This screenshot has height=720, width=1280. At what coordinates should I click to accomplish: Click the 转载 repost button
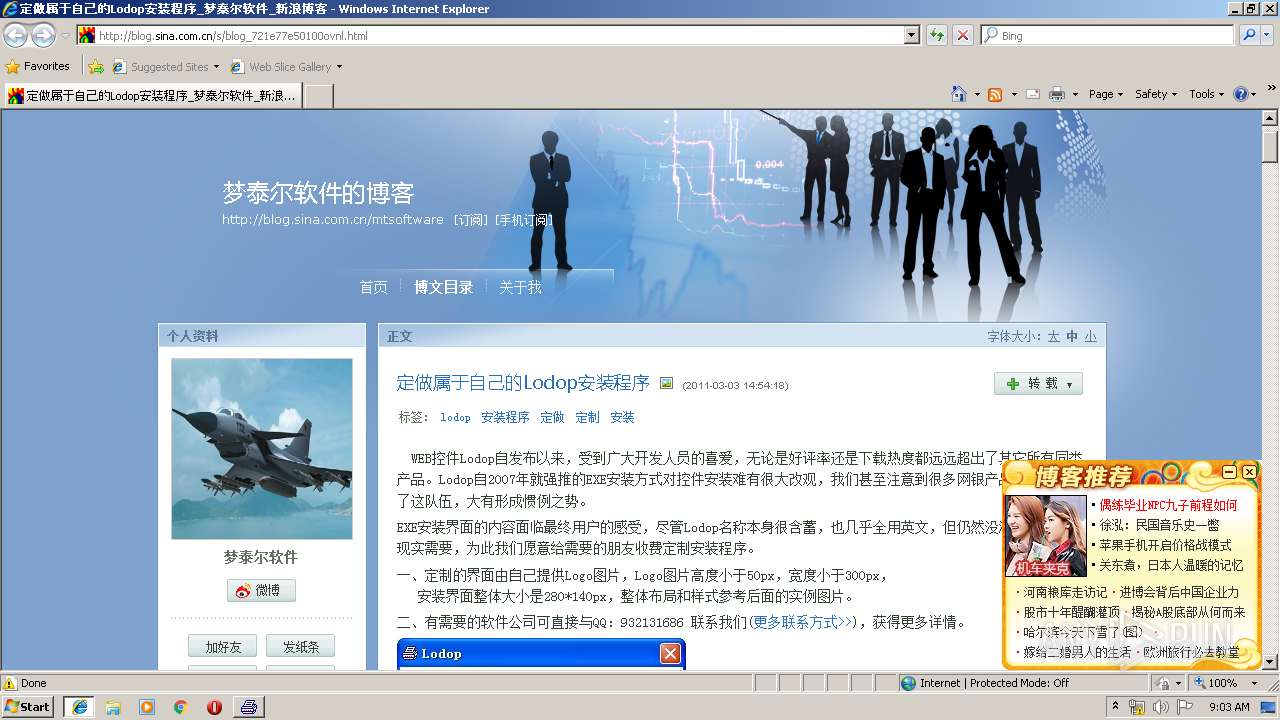point(1038,384)
